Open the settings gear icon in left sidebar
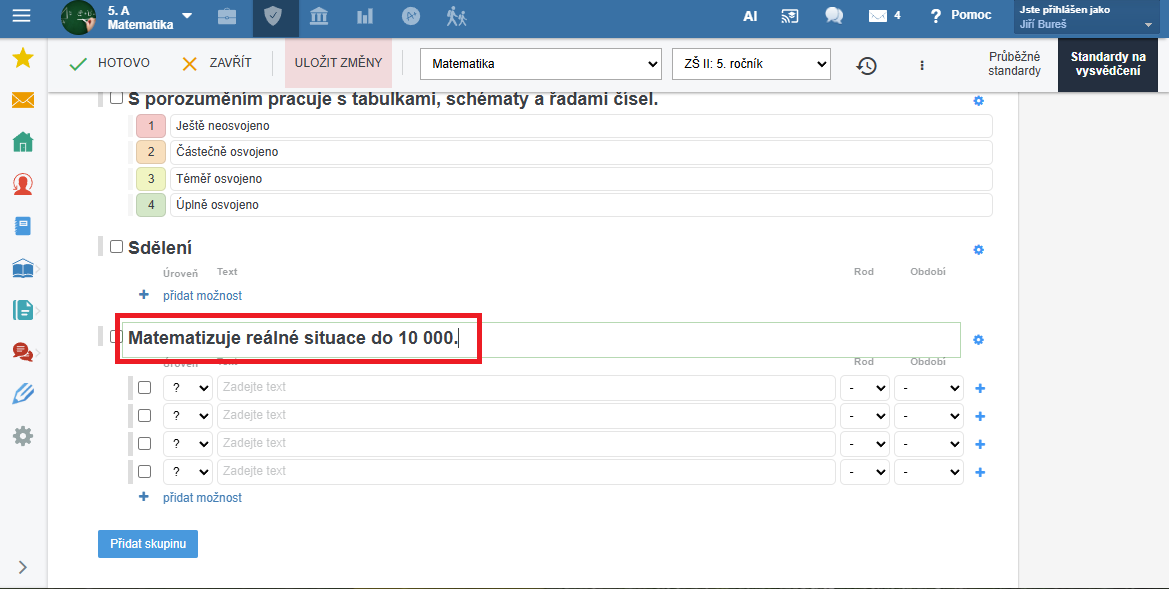The width and height of the screenshot is (1169, 589). point(22,436)
